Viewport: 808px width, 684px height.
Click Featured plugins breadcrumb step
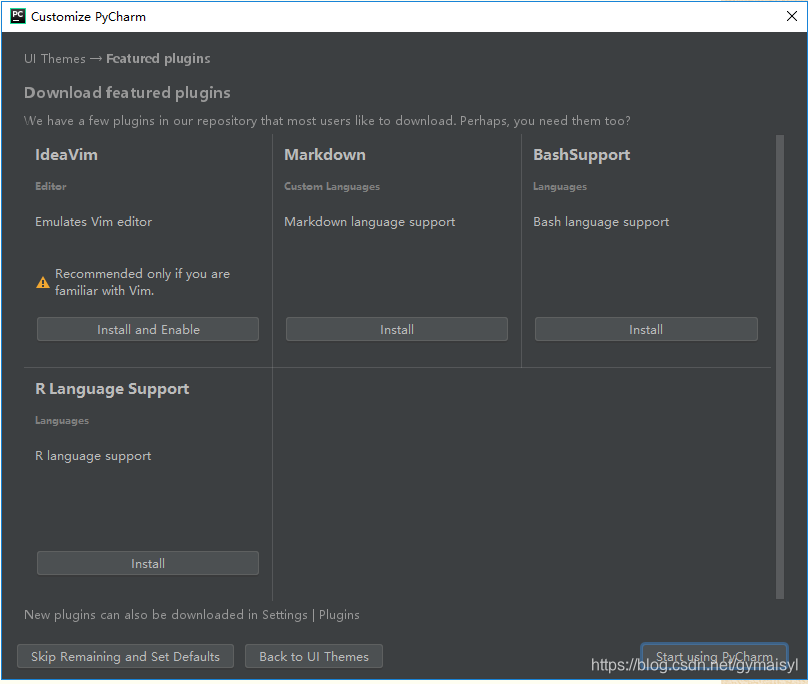pos(158,59)
